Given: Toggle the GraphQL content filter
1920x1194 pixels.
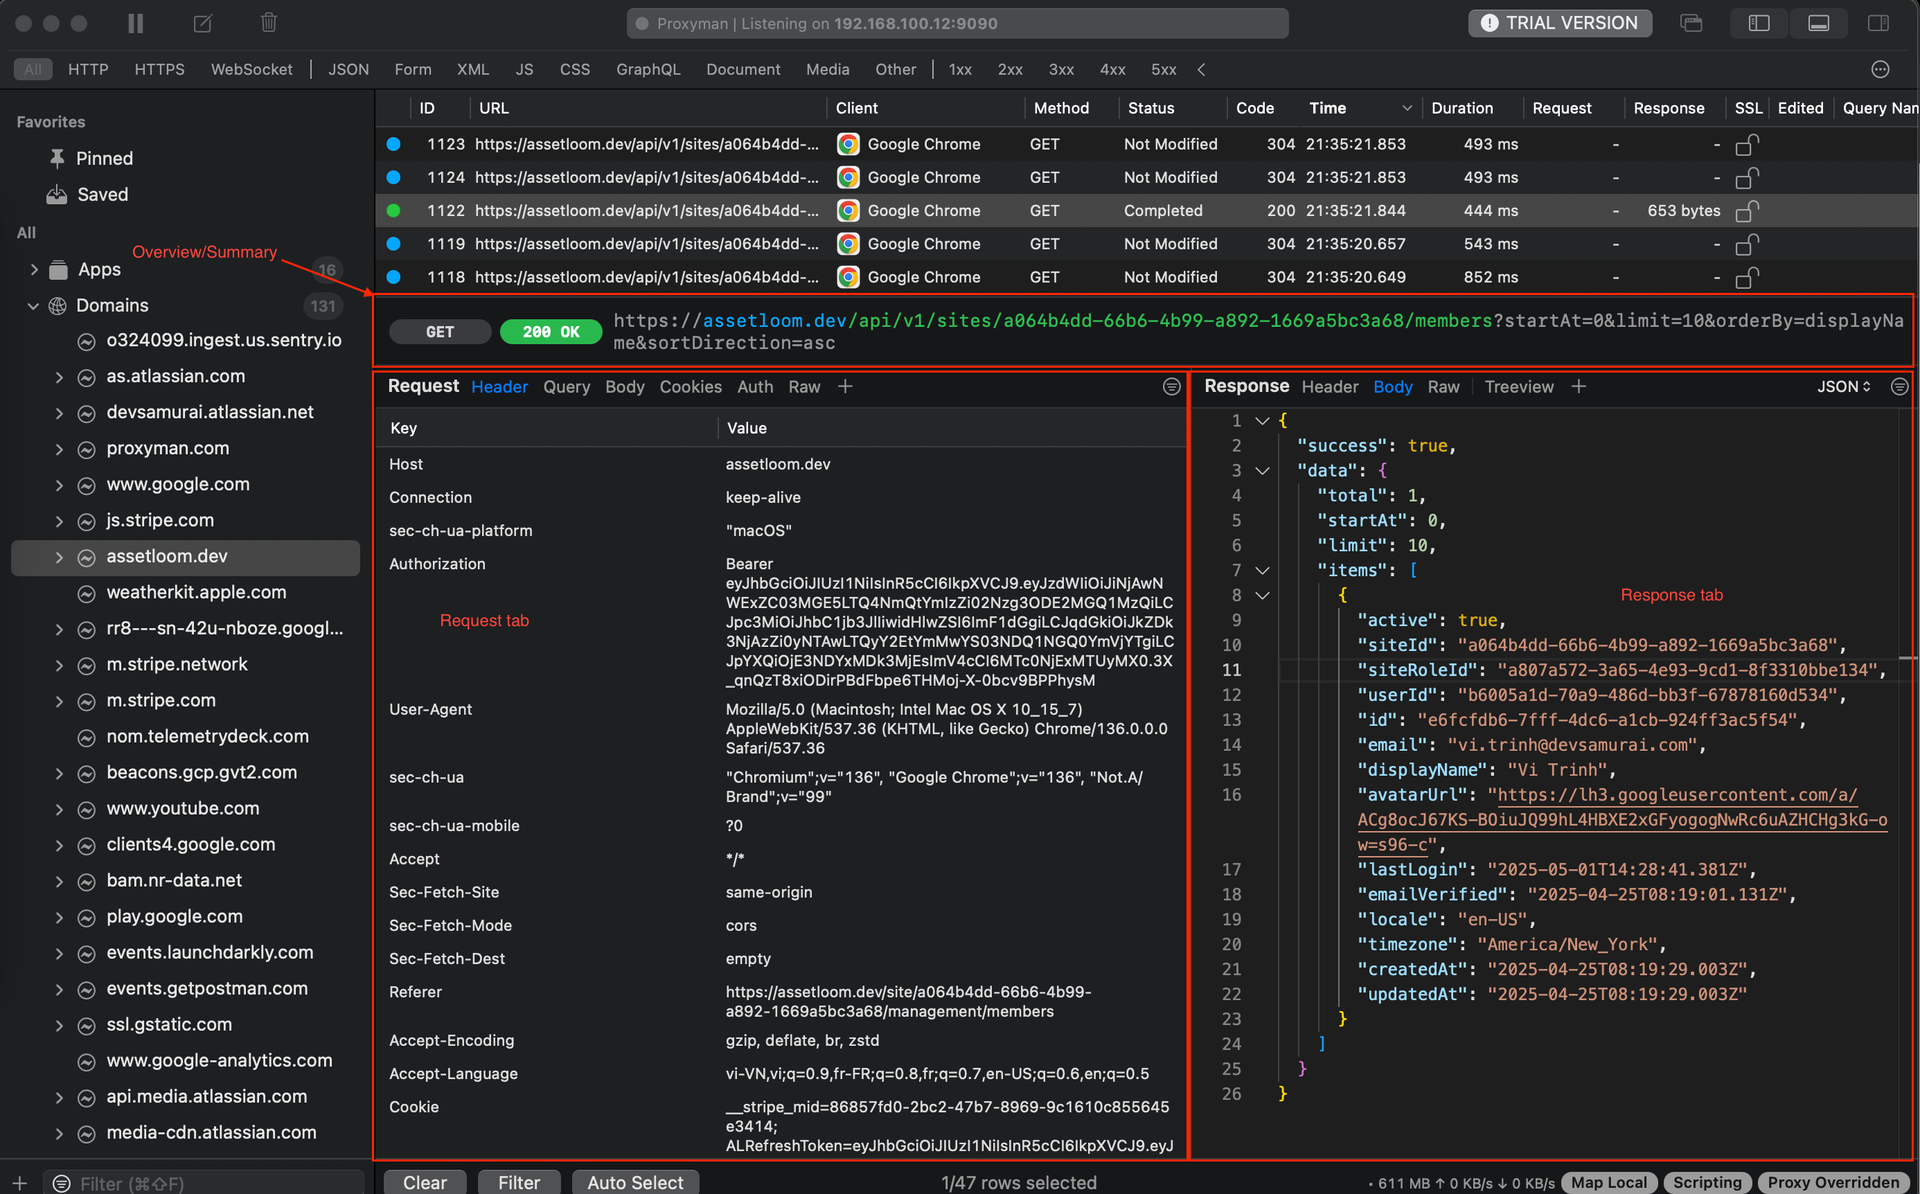Looking at the screenshot, I should coord(648,69).
